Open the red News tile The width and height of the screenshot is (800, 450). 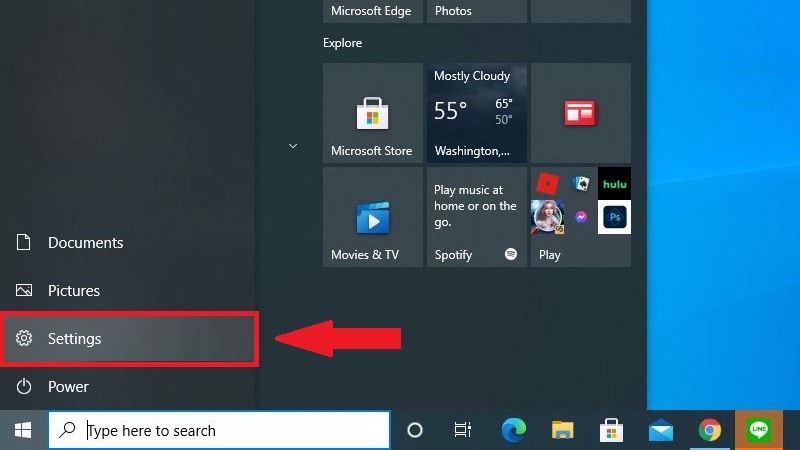[581, 113]
